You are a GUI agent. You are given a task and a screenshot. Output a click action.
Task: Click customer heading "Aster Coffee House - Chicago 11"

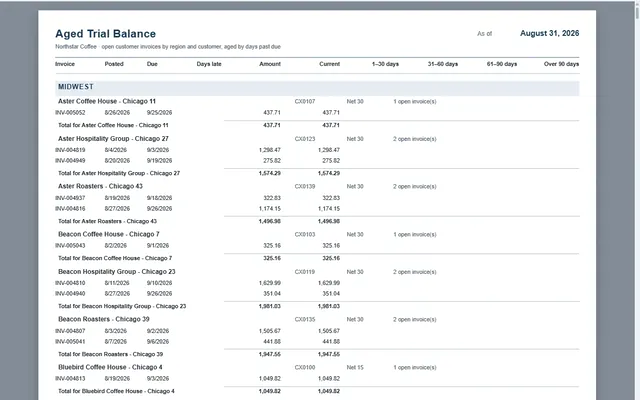coord(107,101)
